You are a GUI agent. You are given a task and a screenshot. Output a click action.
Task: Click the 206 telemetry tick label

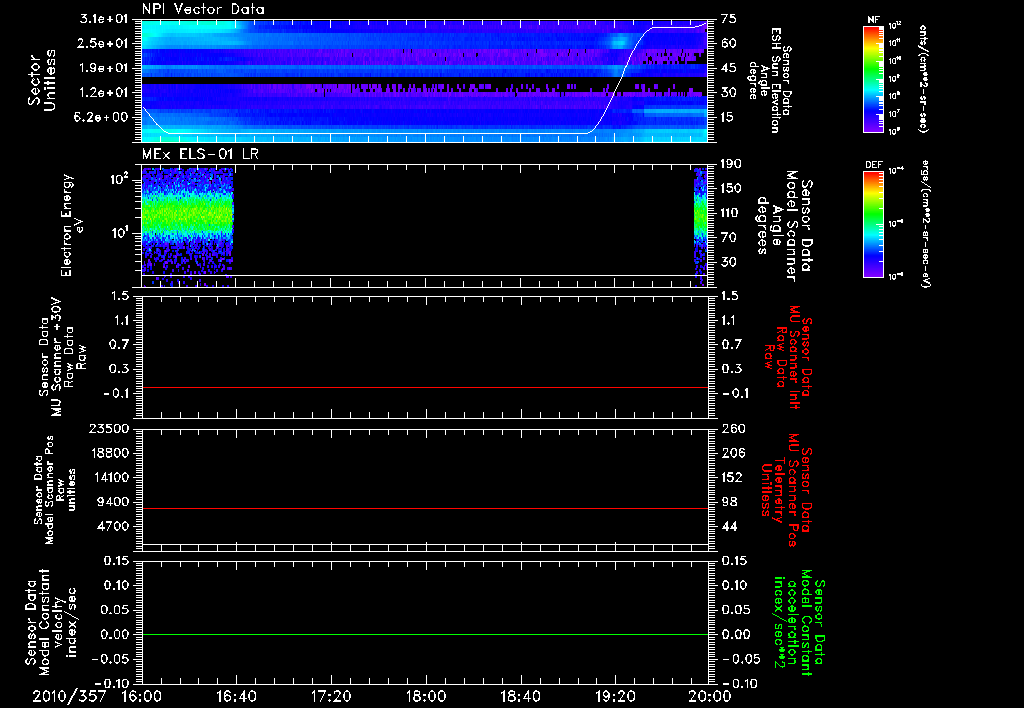point(732,453)
